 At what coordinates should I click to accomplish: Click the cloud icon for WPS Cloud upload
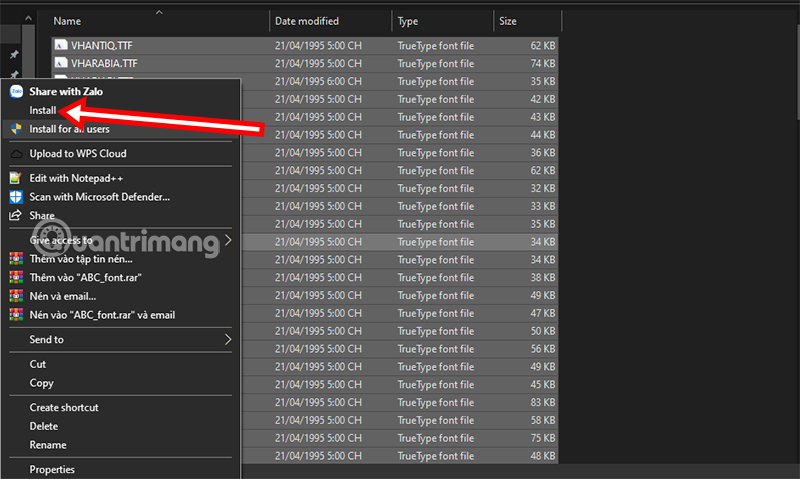16,154
